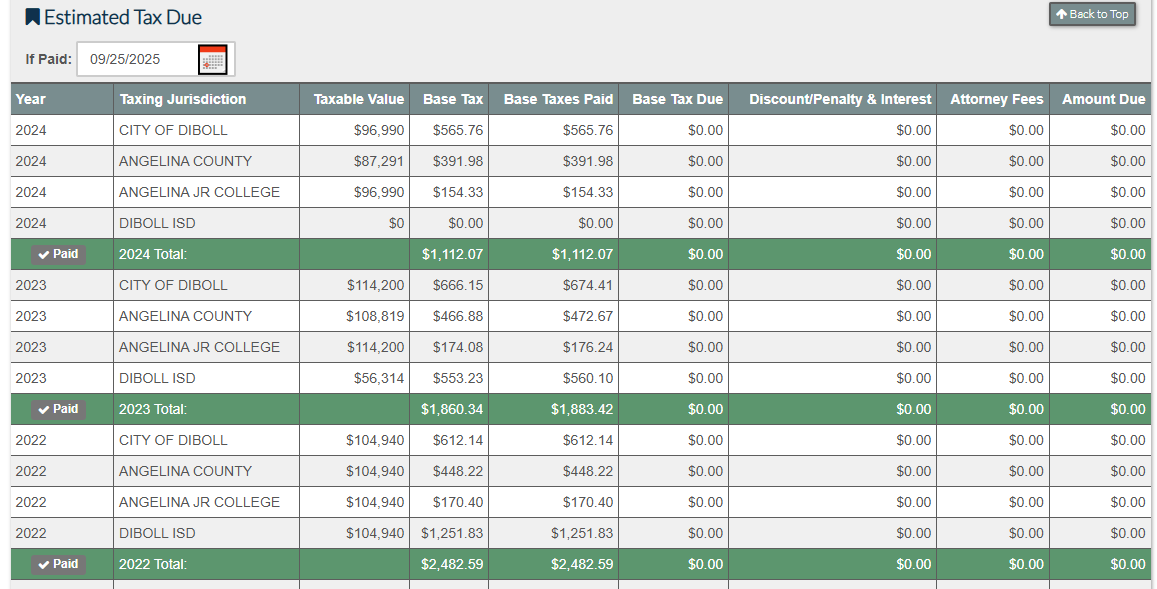Click the Discount/Penalty & Interest column header

840,99
